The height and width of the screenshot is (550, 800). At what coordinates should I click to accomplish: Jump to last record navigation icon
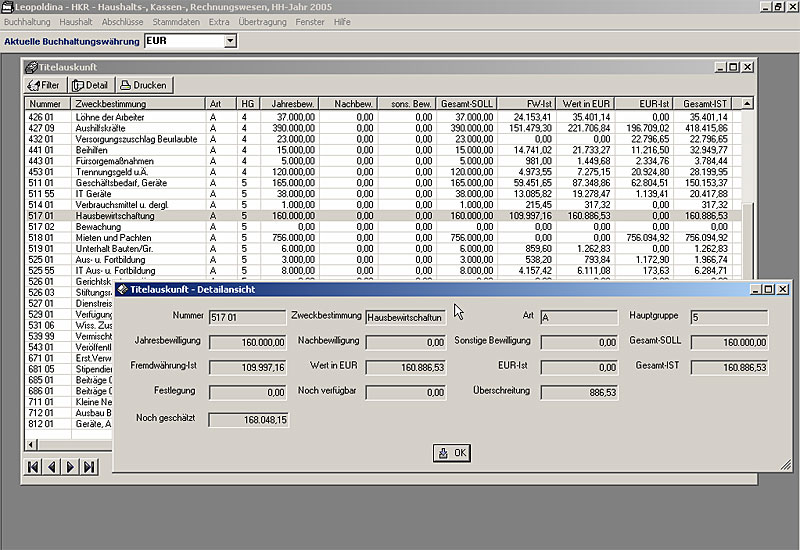[89, 467]
